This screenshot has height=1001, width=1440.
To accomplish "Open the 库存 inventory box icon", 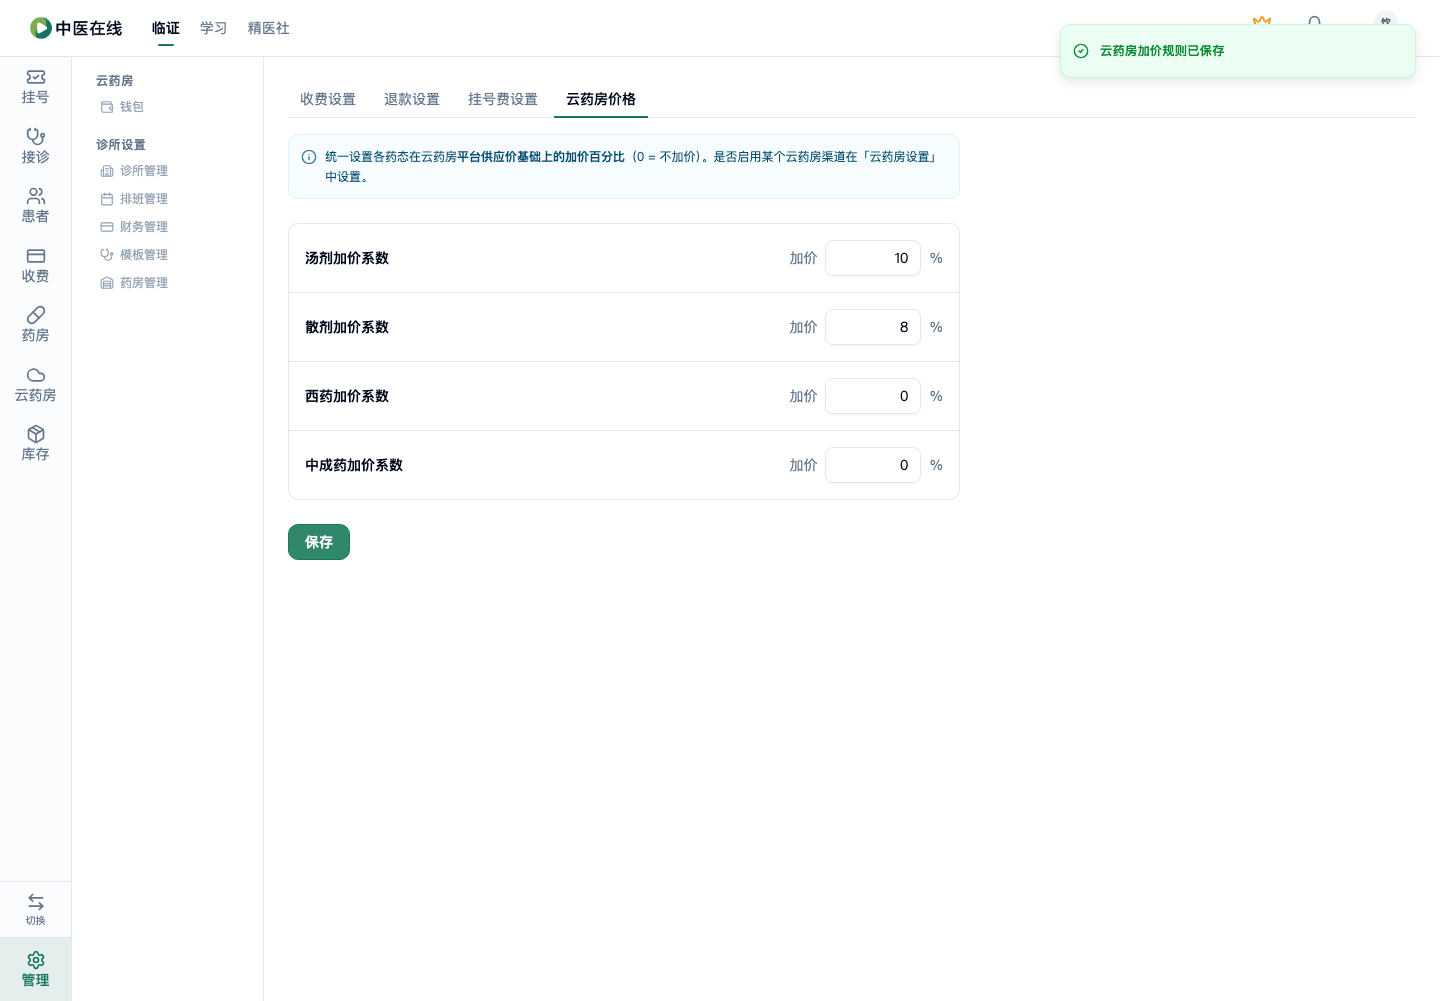I will [x=35, y=443].
